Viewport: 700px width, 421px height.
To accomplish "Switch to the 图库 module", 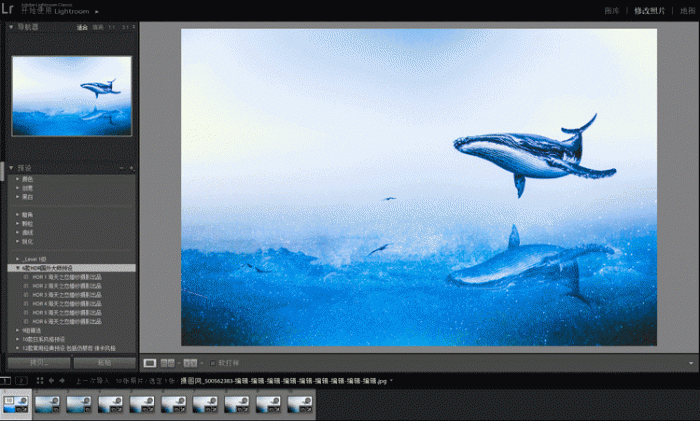I will click(612, 11).
